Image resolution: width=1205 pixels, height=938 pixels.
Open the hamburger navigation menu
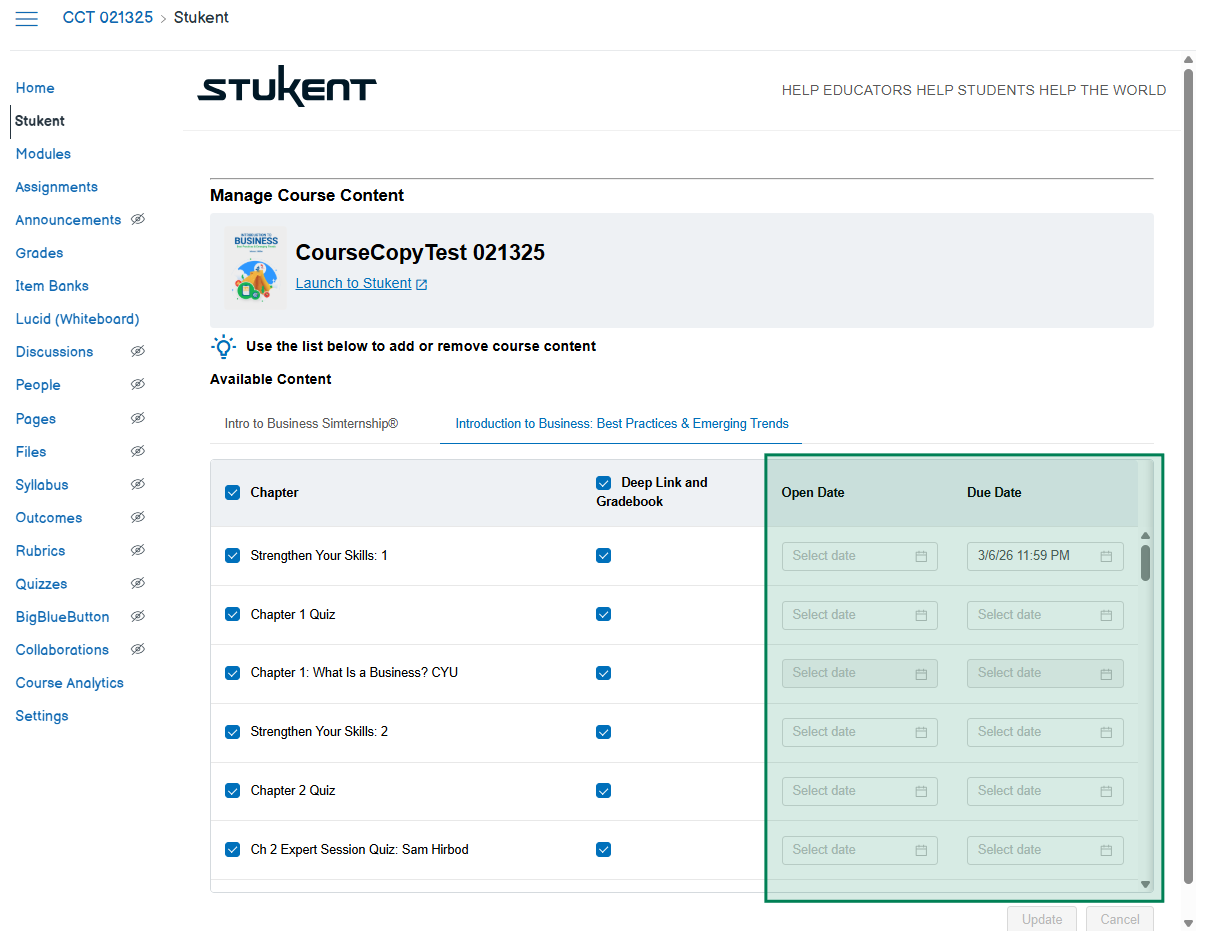27,18
